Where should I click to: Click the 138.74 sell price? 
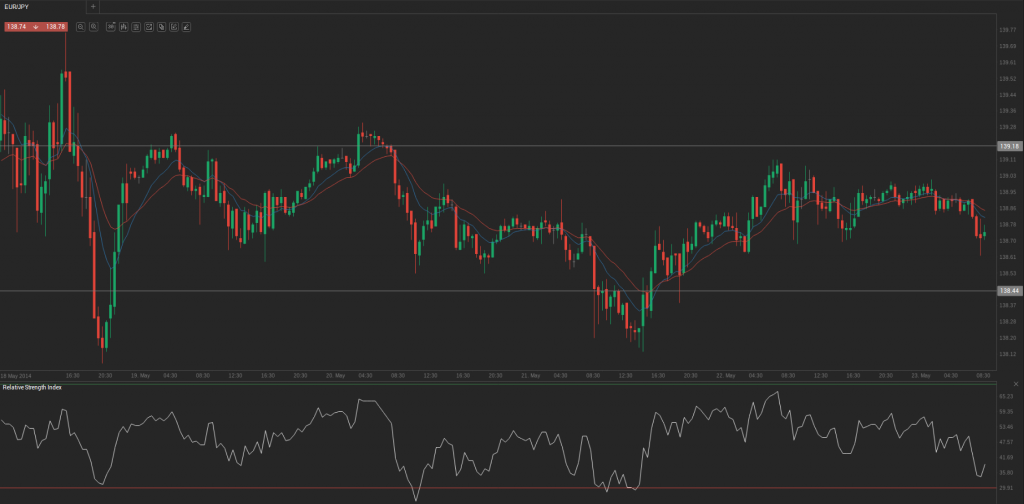[15, 27]
